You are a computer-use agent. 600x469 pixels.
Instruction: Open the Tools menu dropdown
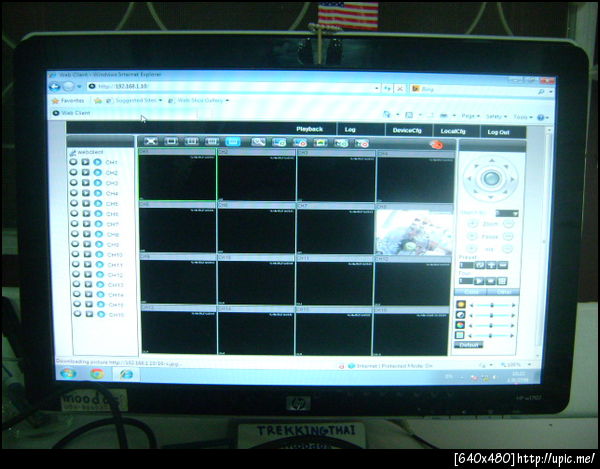(523, 117)
